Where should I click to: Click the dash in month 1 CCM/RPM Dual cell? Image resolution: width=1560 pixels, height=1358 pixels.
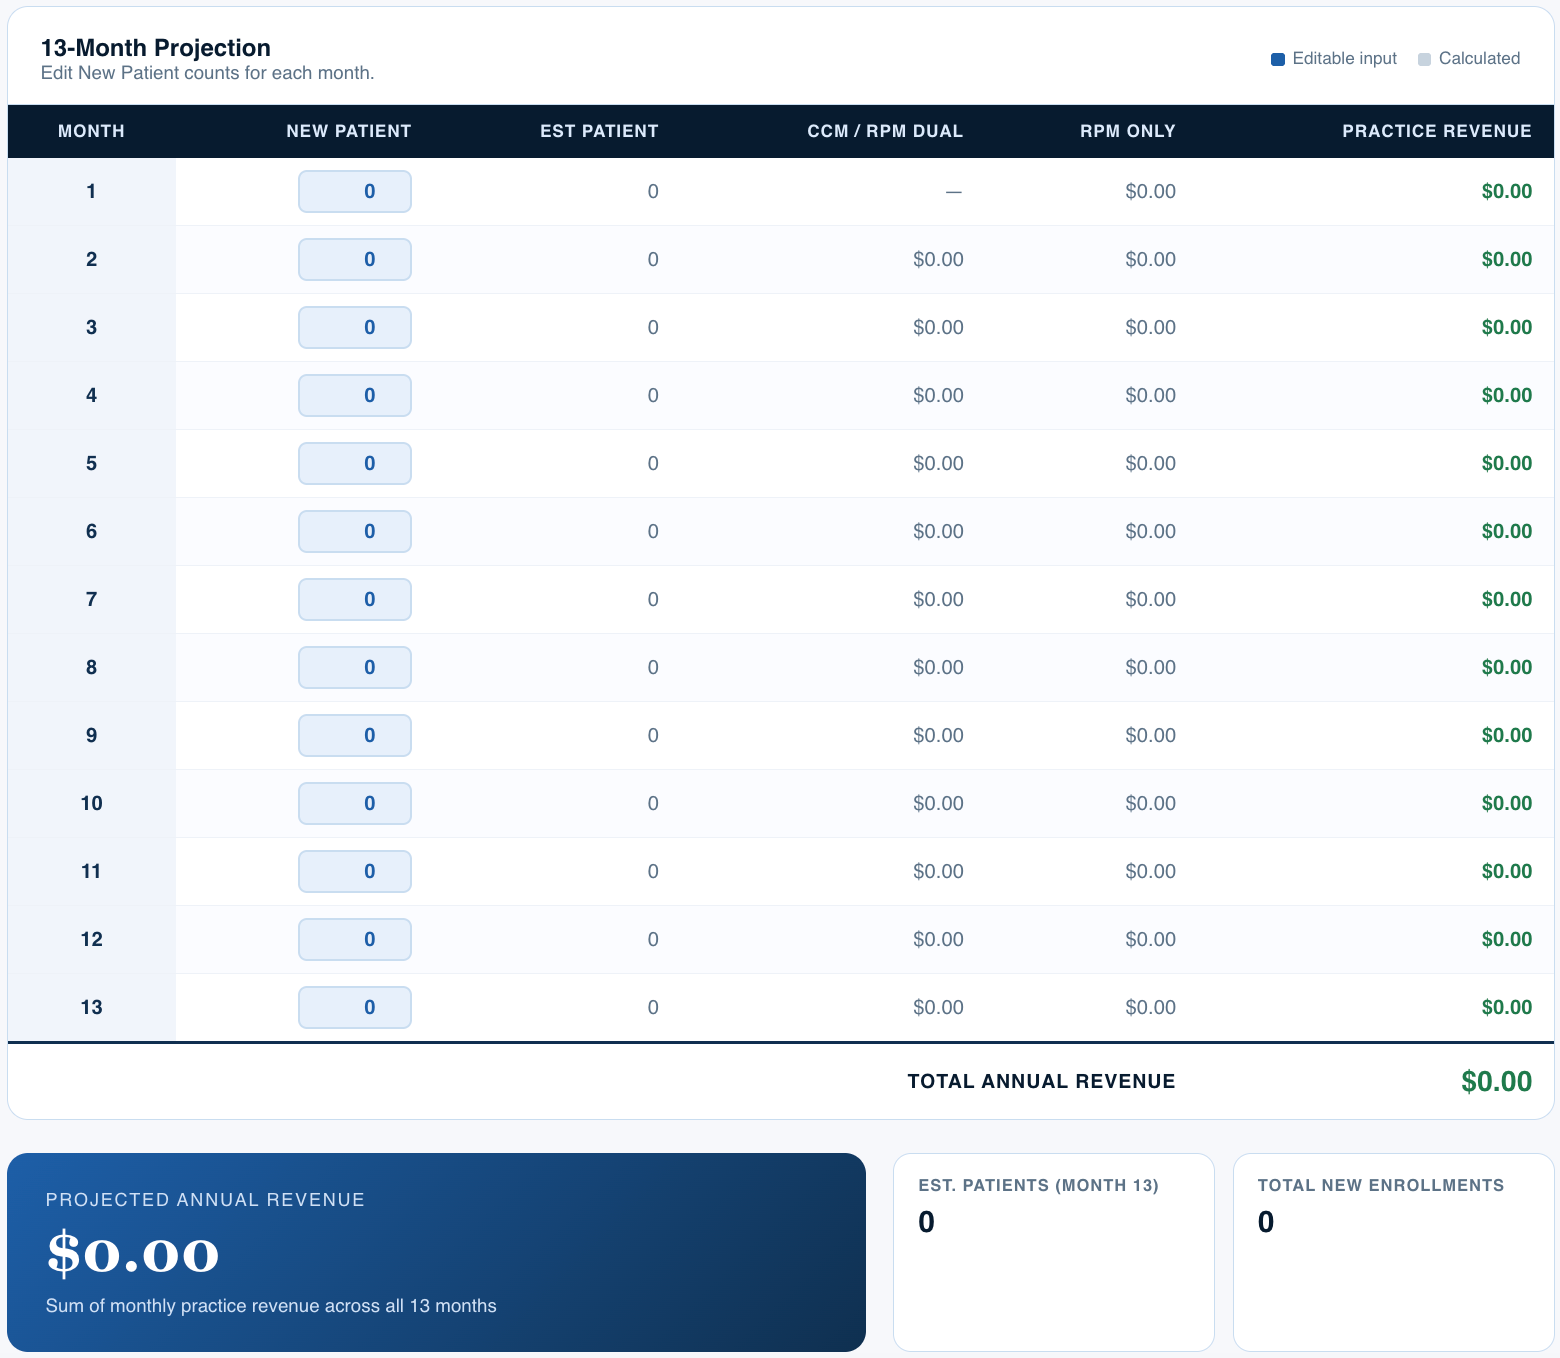point(954,191)
